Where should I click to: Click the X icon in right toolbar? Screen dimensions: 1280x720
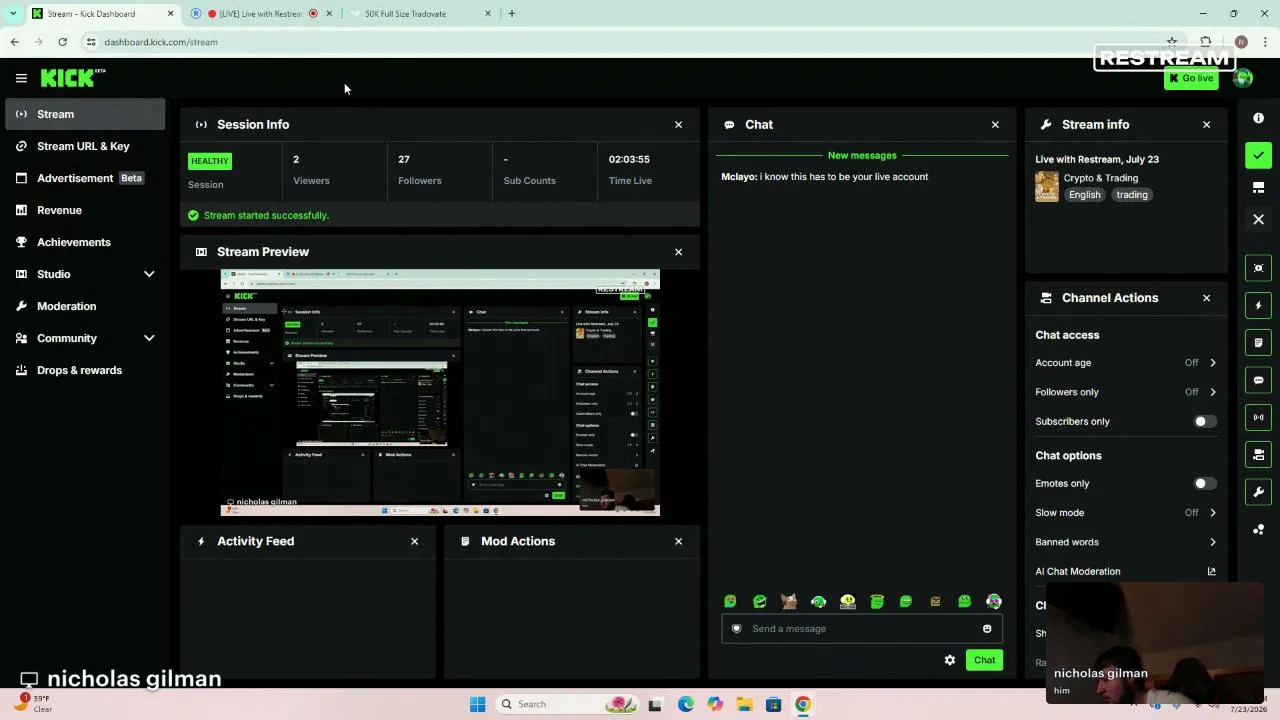(1259, 220)
